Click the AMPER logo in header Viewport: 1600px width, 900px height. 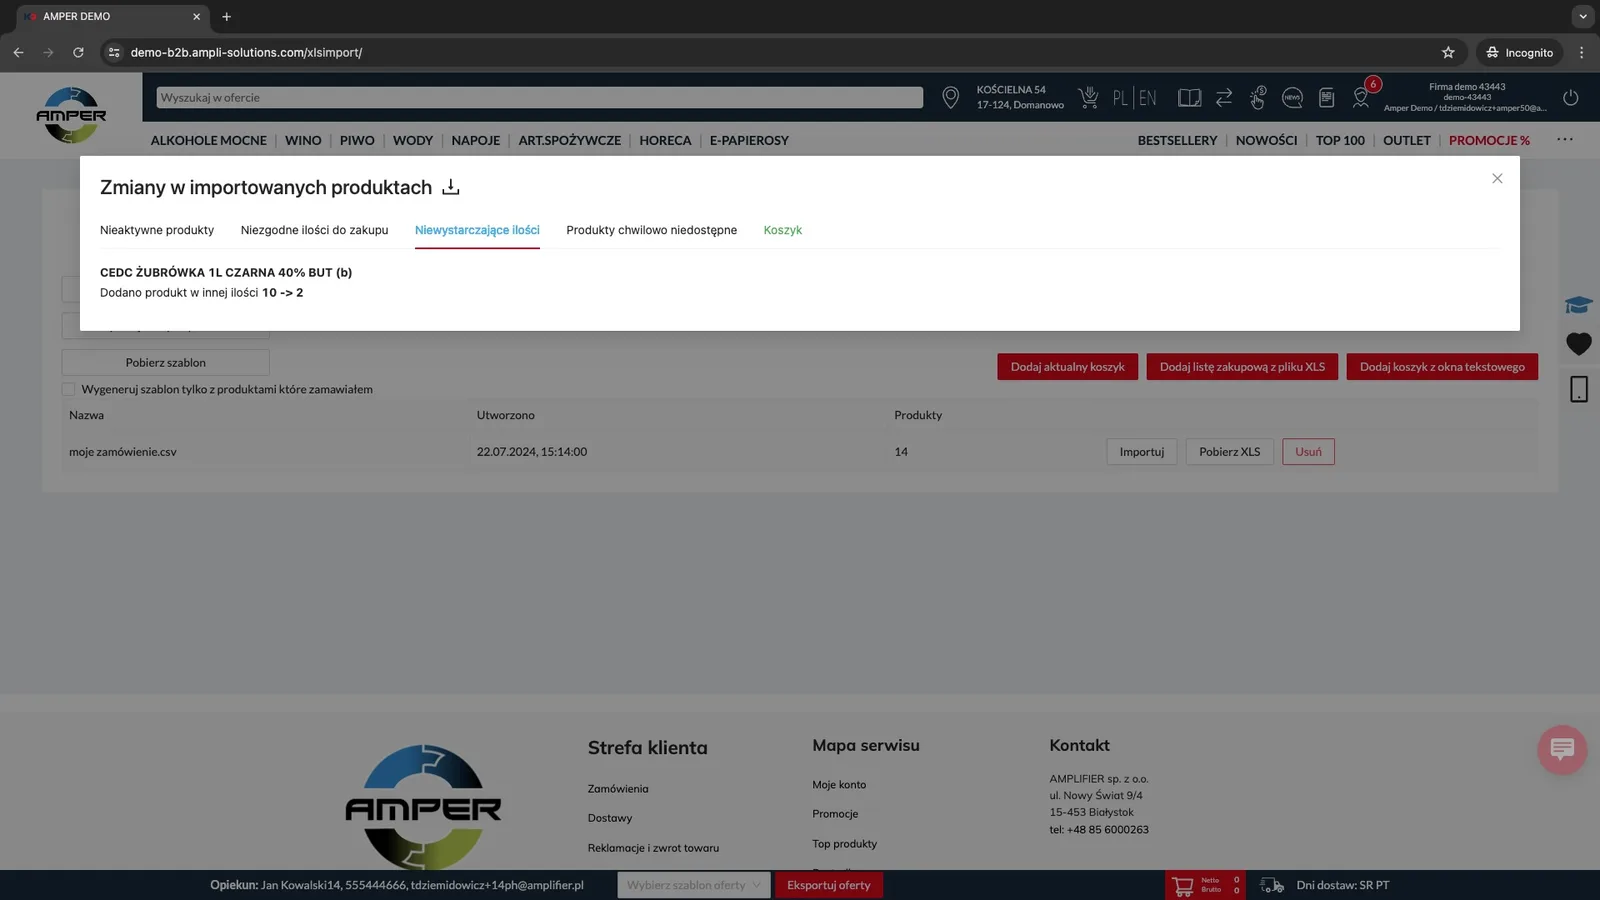(71, 114)
